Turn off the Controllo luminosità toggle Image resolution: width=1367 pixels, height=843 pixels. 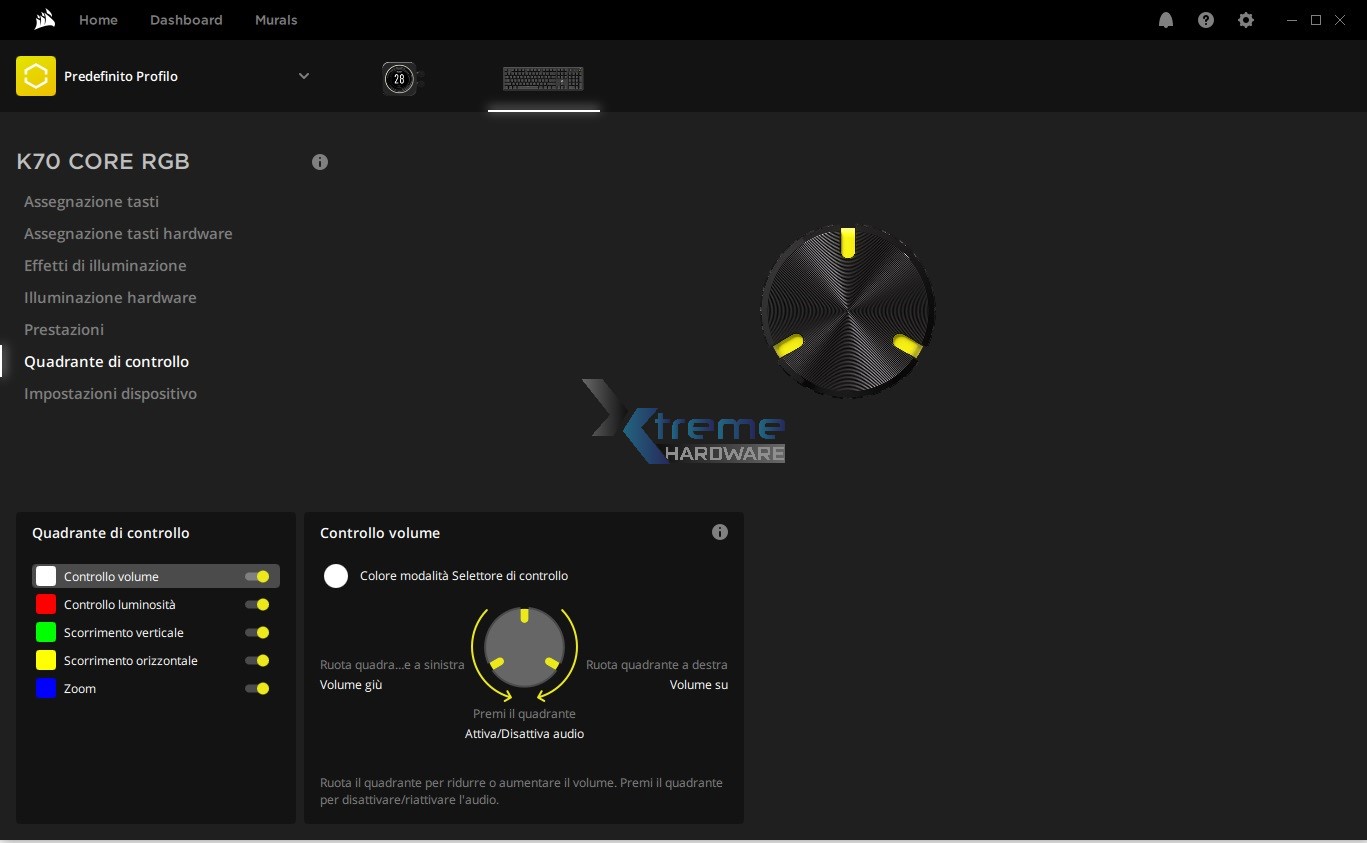click(258, 605)
